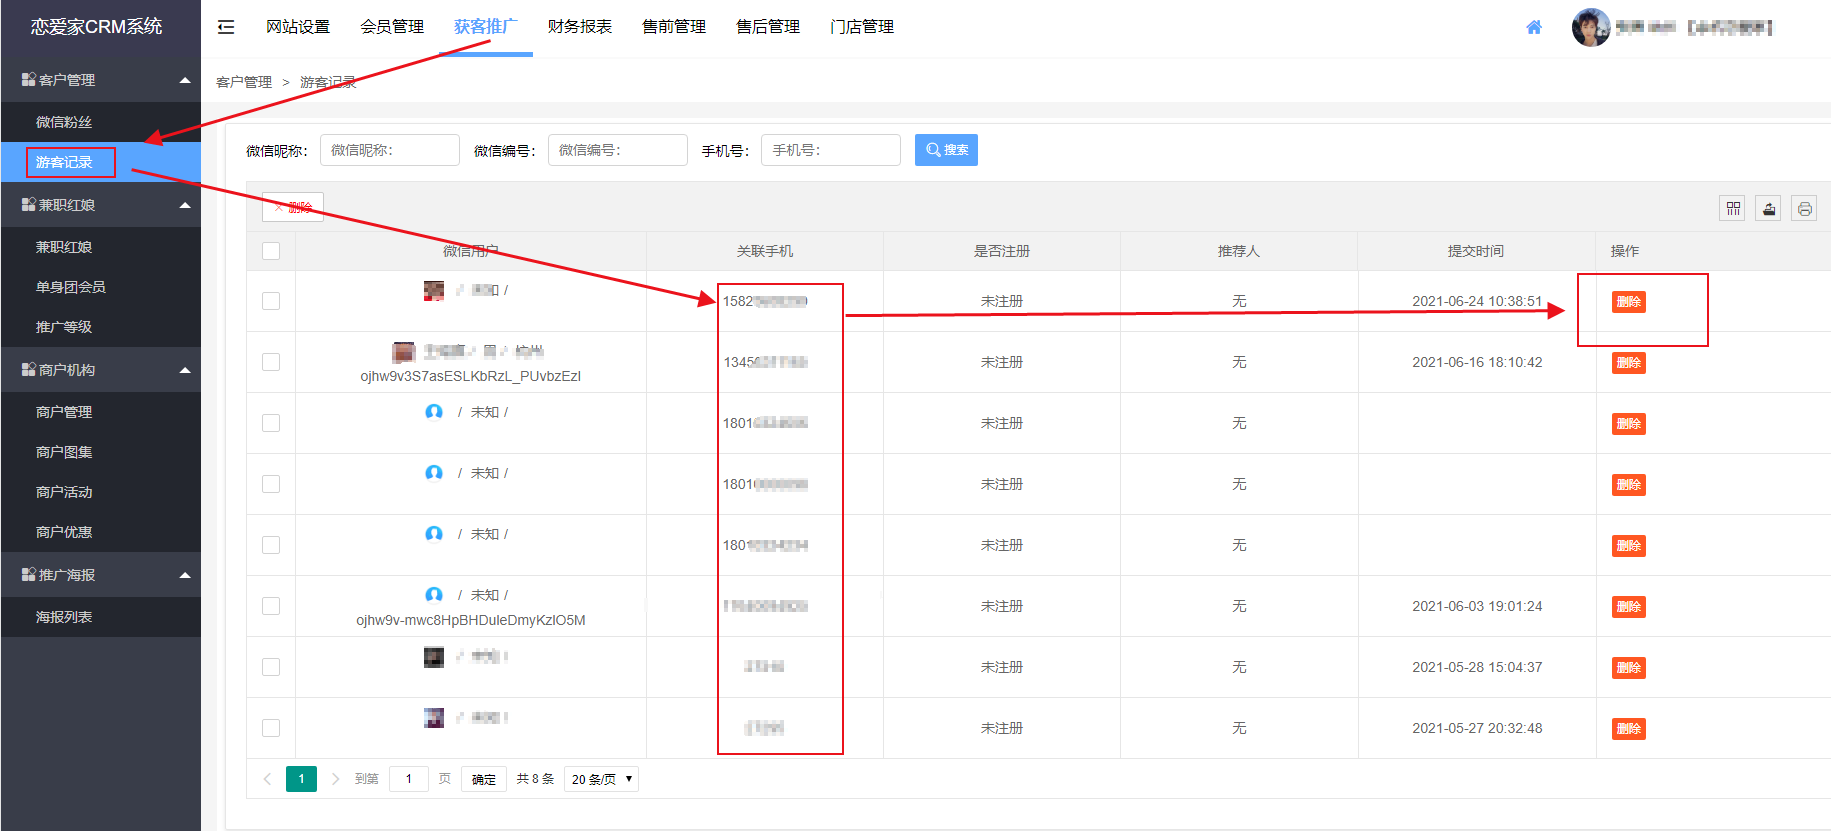Collapse the 推广海报 sidebar group
Screen dimensions: 1831x831
[x=185, y=575]
